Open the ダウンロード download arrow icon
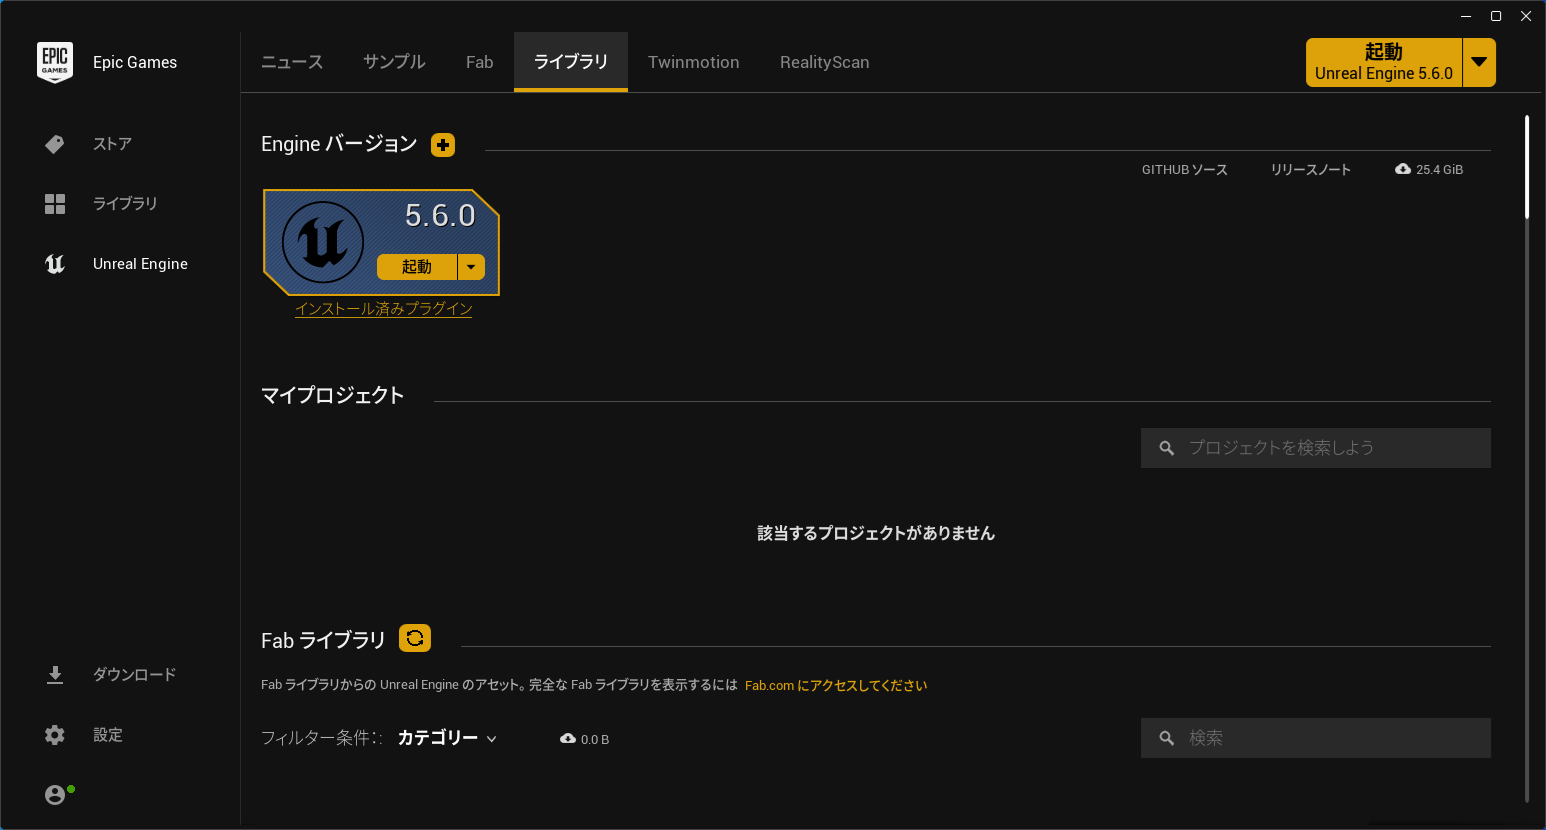Screen dimensions: 1546x830 coord(55,675)
